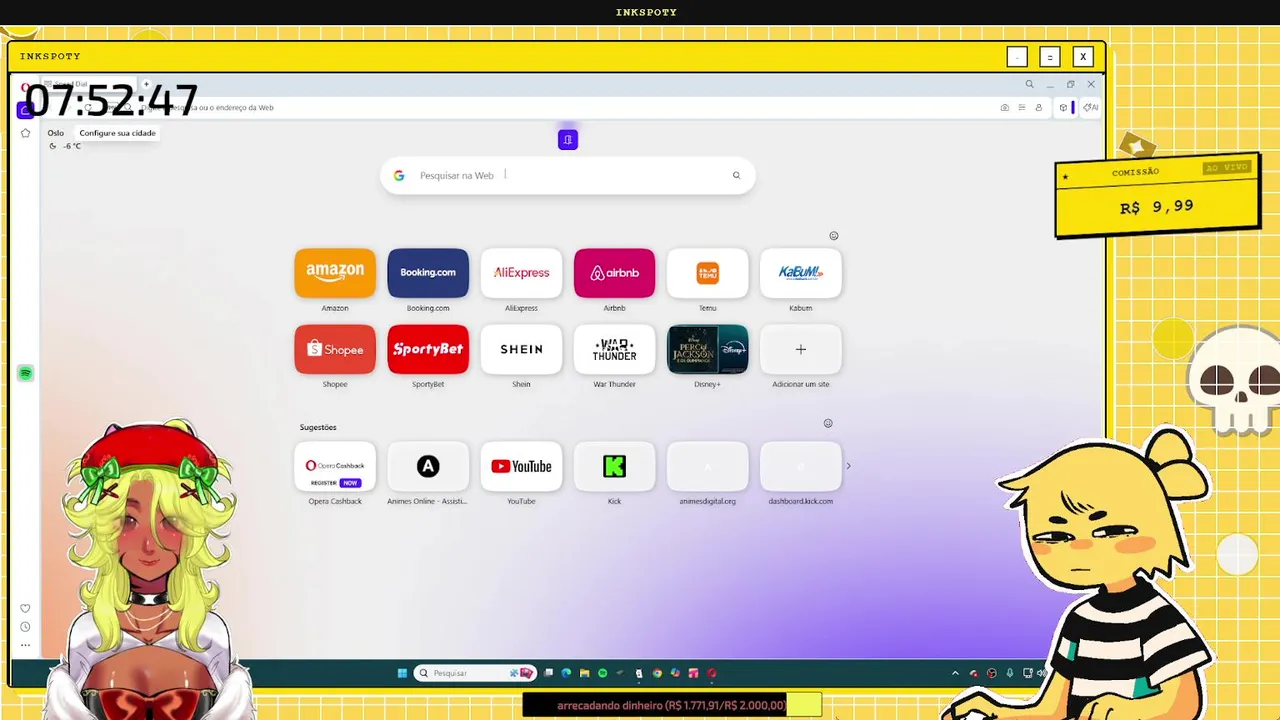1280x720 pixels.
Task: Click the purple icon above the search box
Action: [568, 139]
